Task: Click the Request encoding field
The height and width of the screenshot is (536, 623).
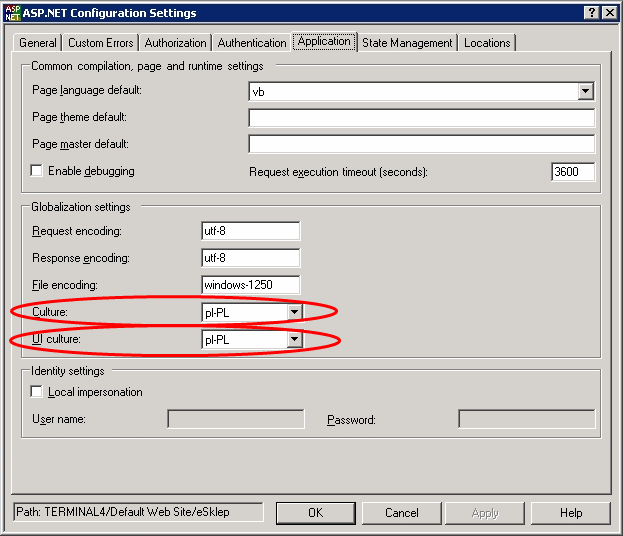Action: 251,231
